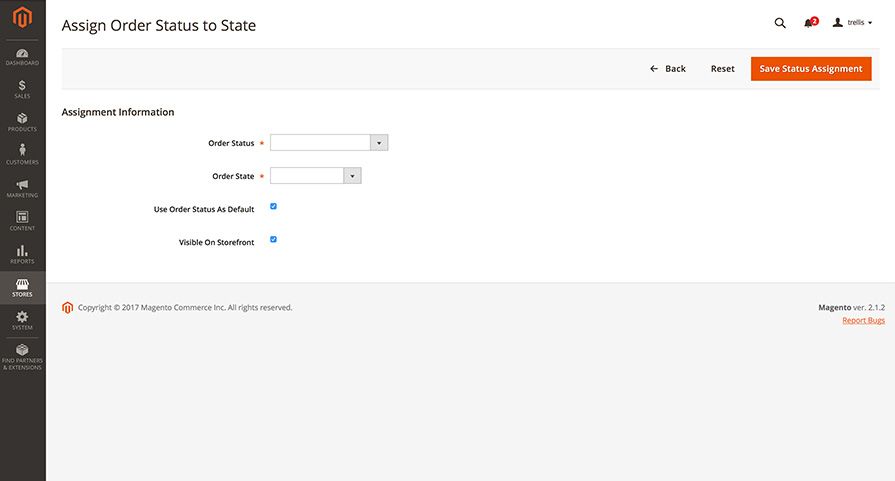The image size is (895, 481).
Task: Open the System sidebar menu
Action: (x=22, y=321)
